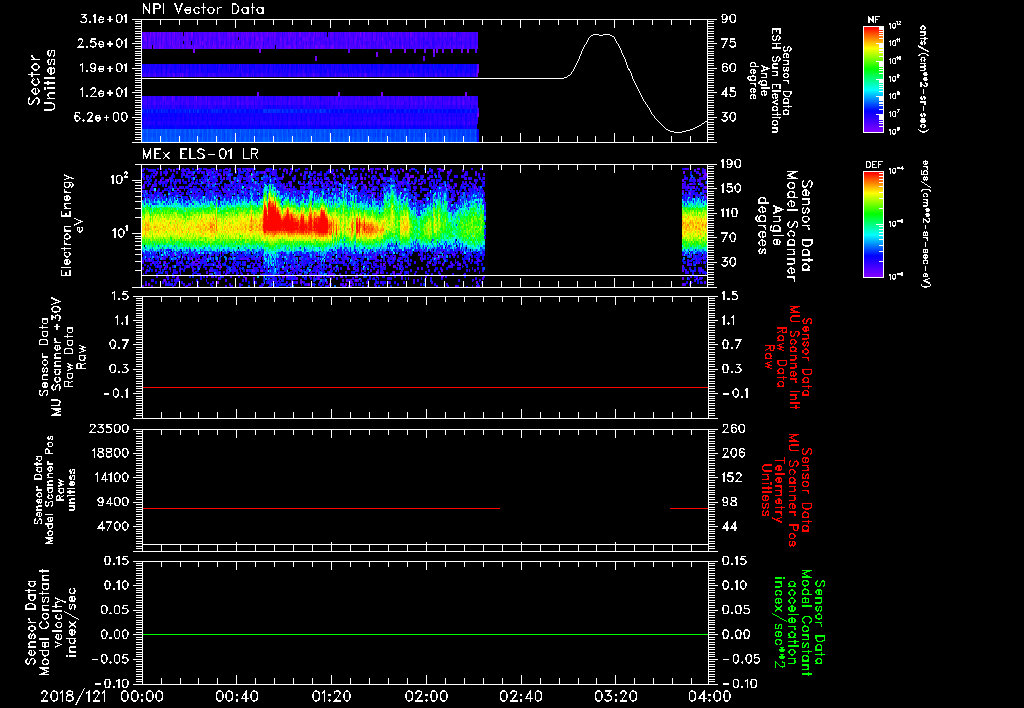
Task: Click the "4700" scanner position tick label
Action: coord(113,526)
